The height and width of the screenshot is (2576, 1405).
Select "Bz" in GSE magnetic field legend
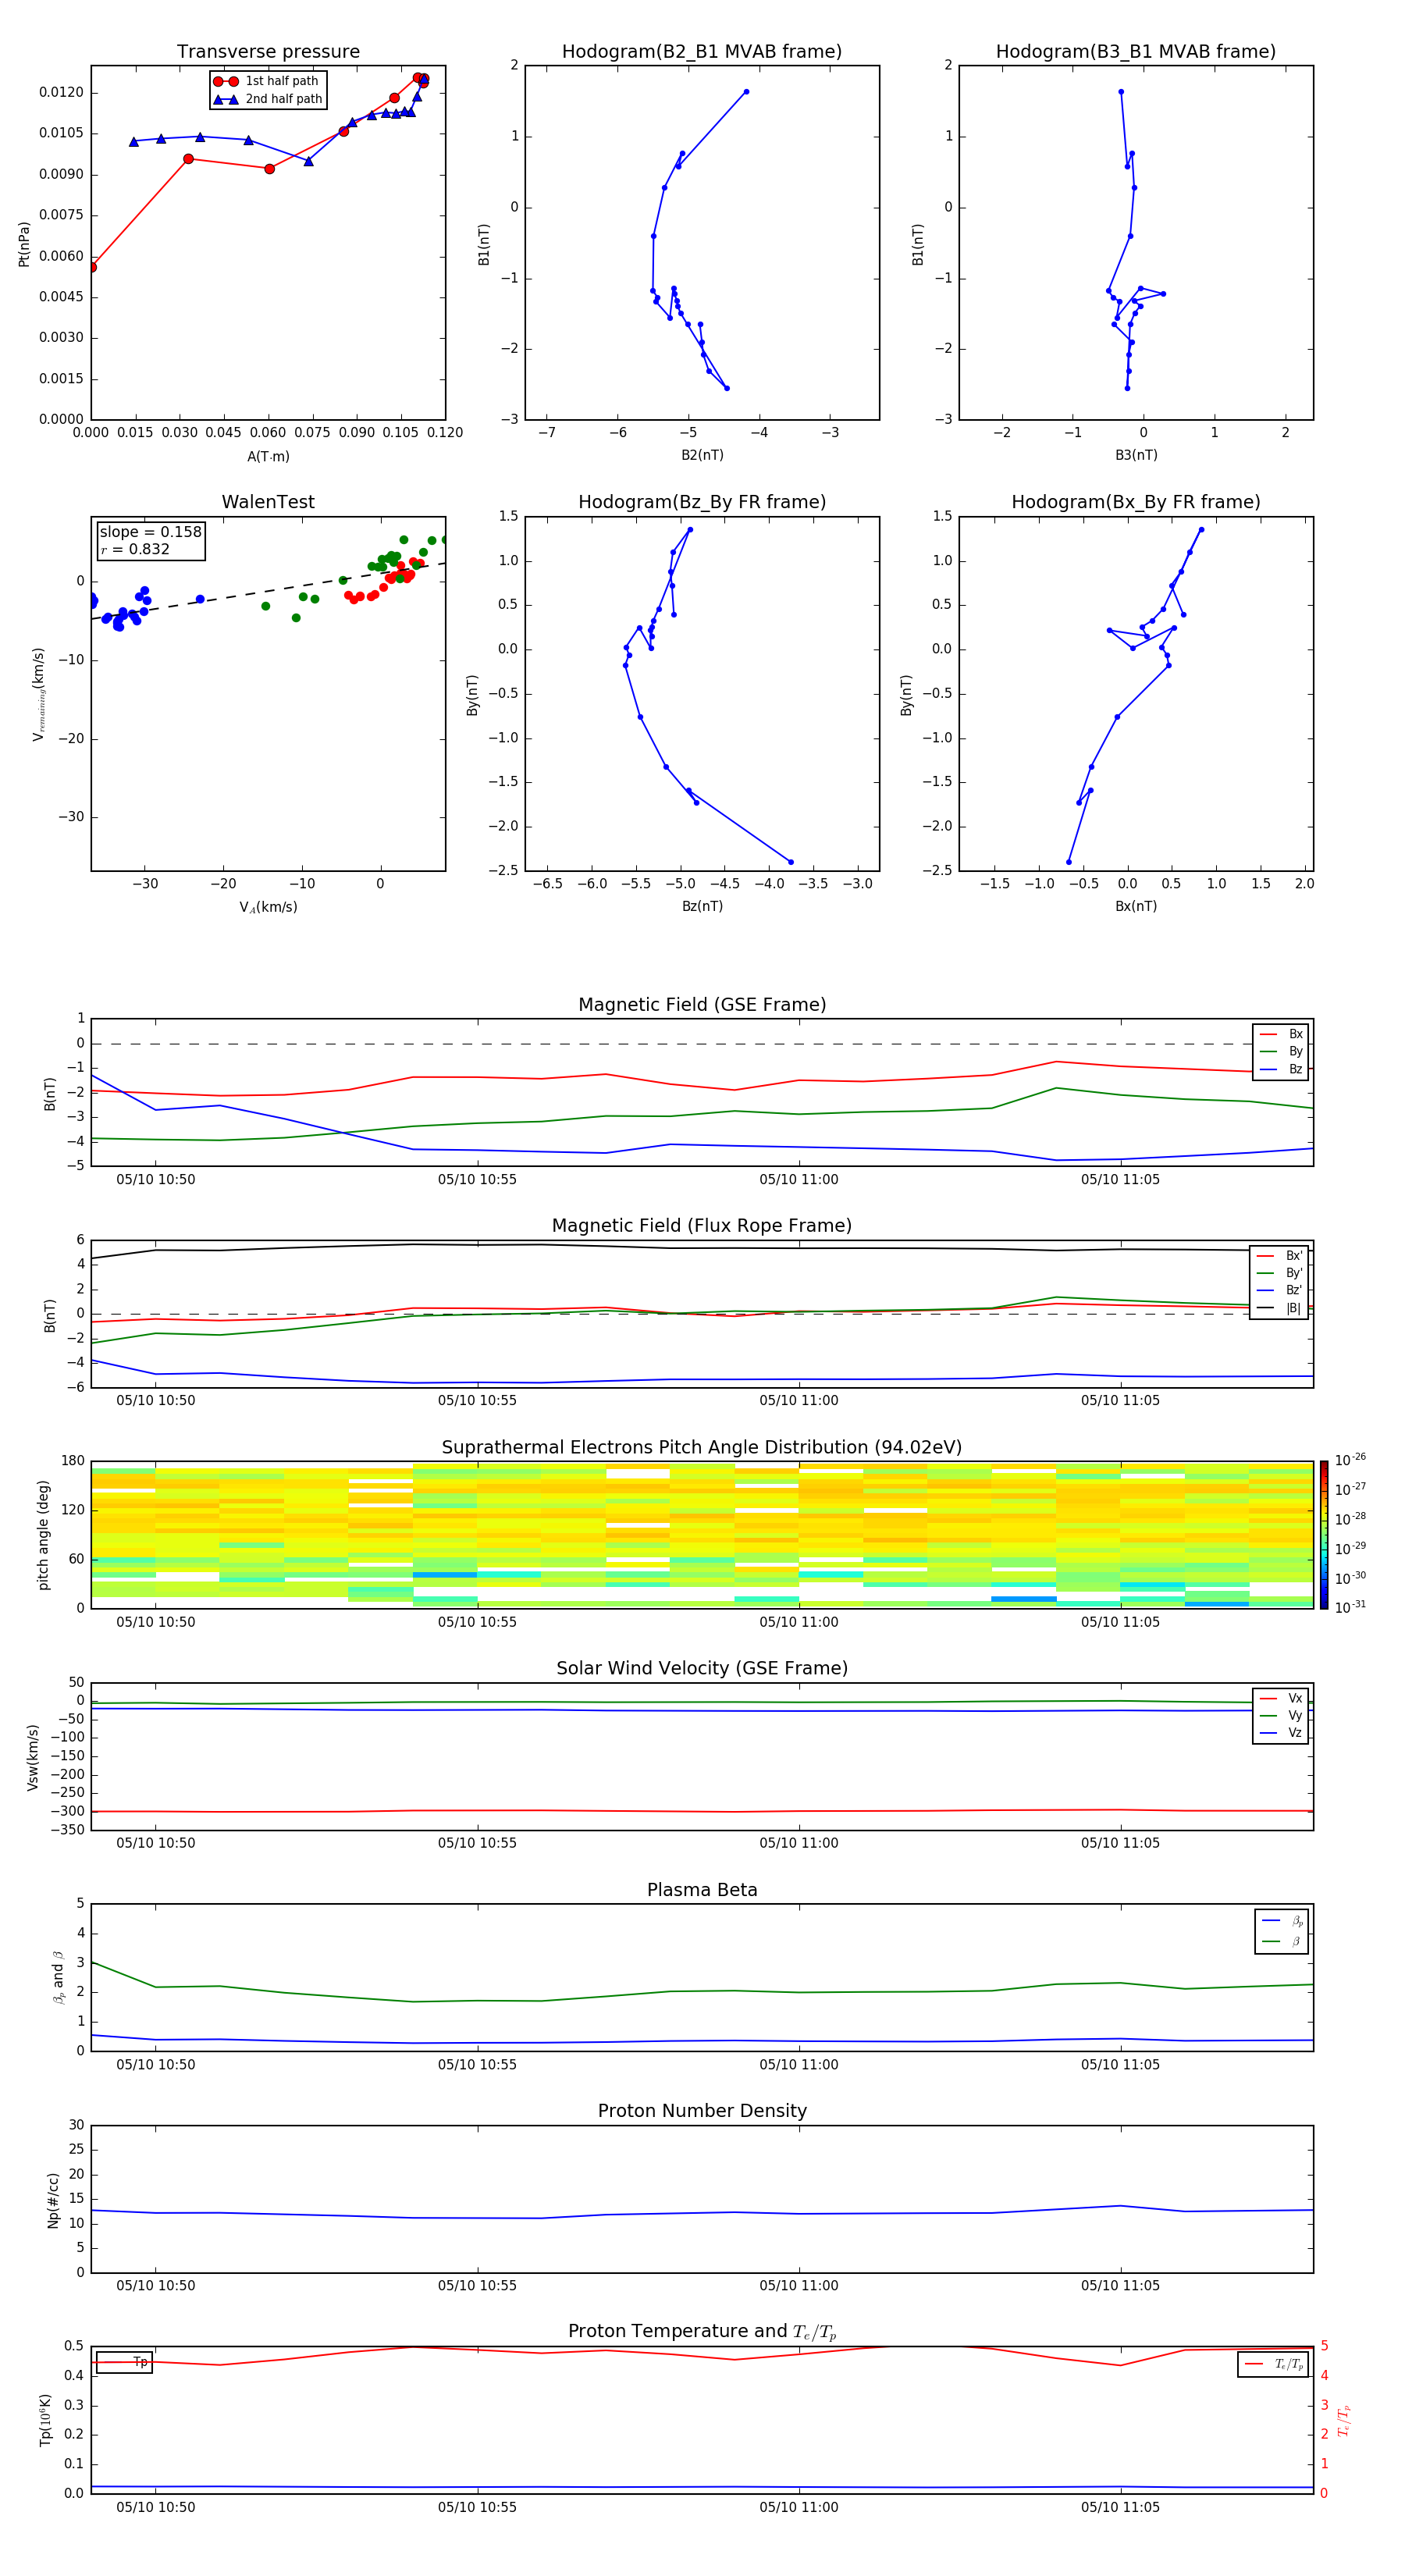coord(1281,1069)
